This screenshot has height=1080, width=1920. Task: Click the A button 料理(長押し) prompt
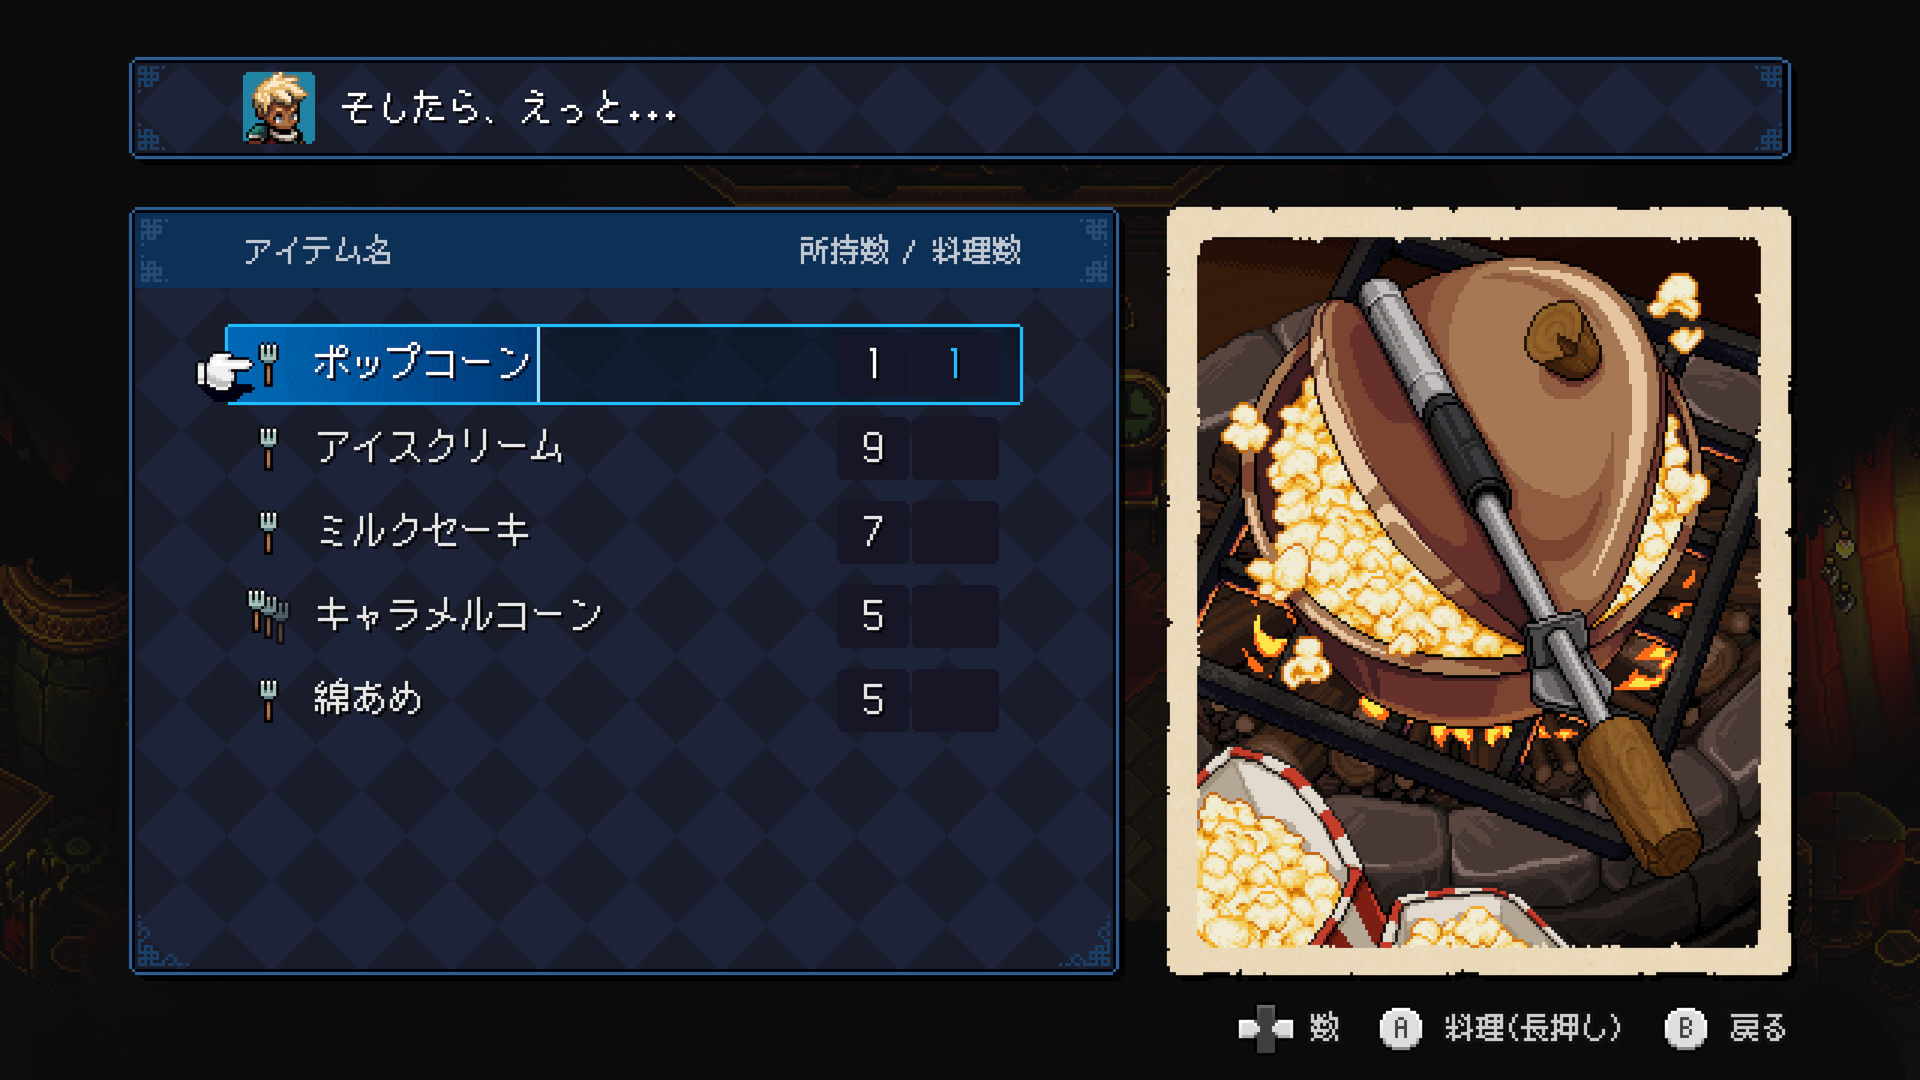[x=1500, y=1028]
